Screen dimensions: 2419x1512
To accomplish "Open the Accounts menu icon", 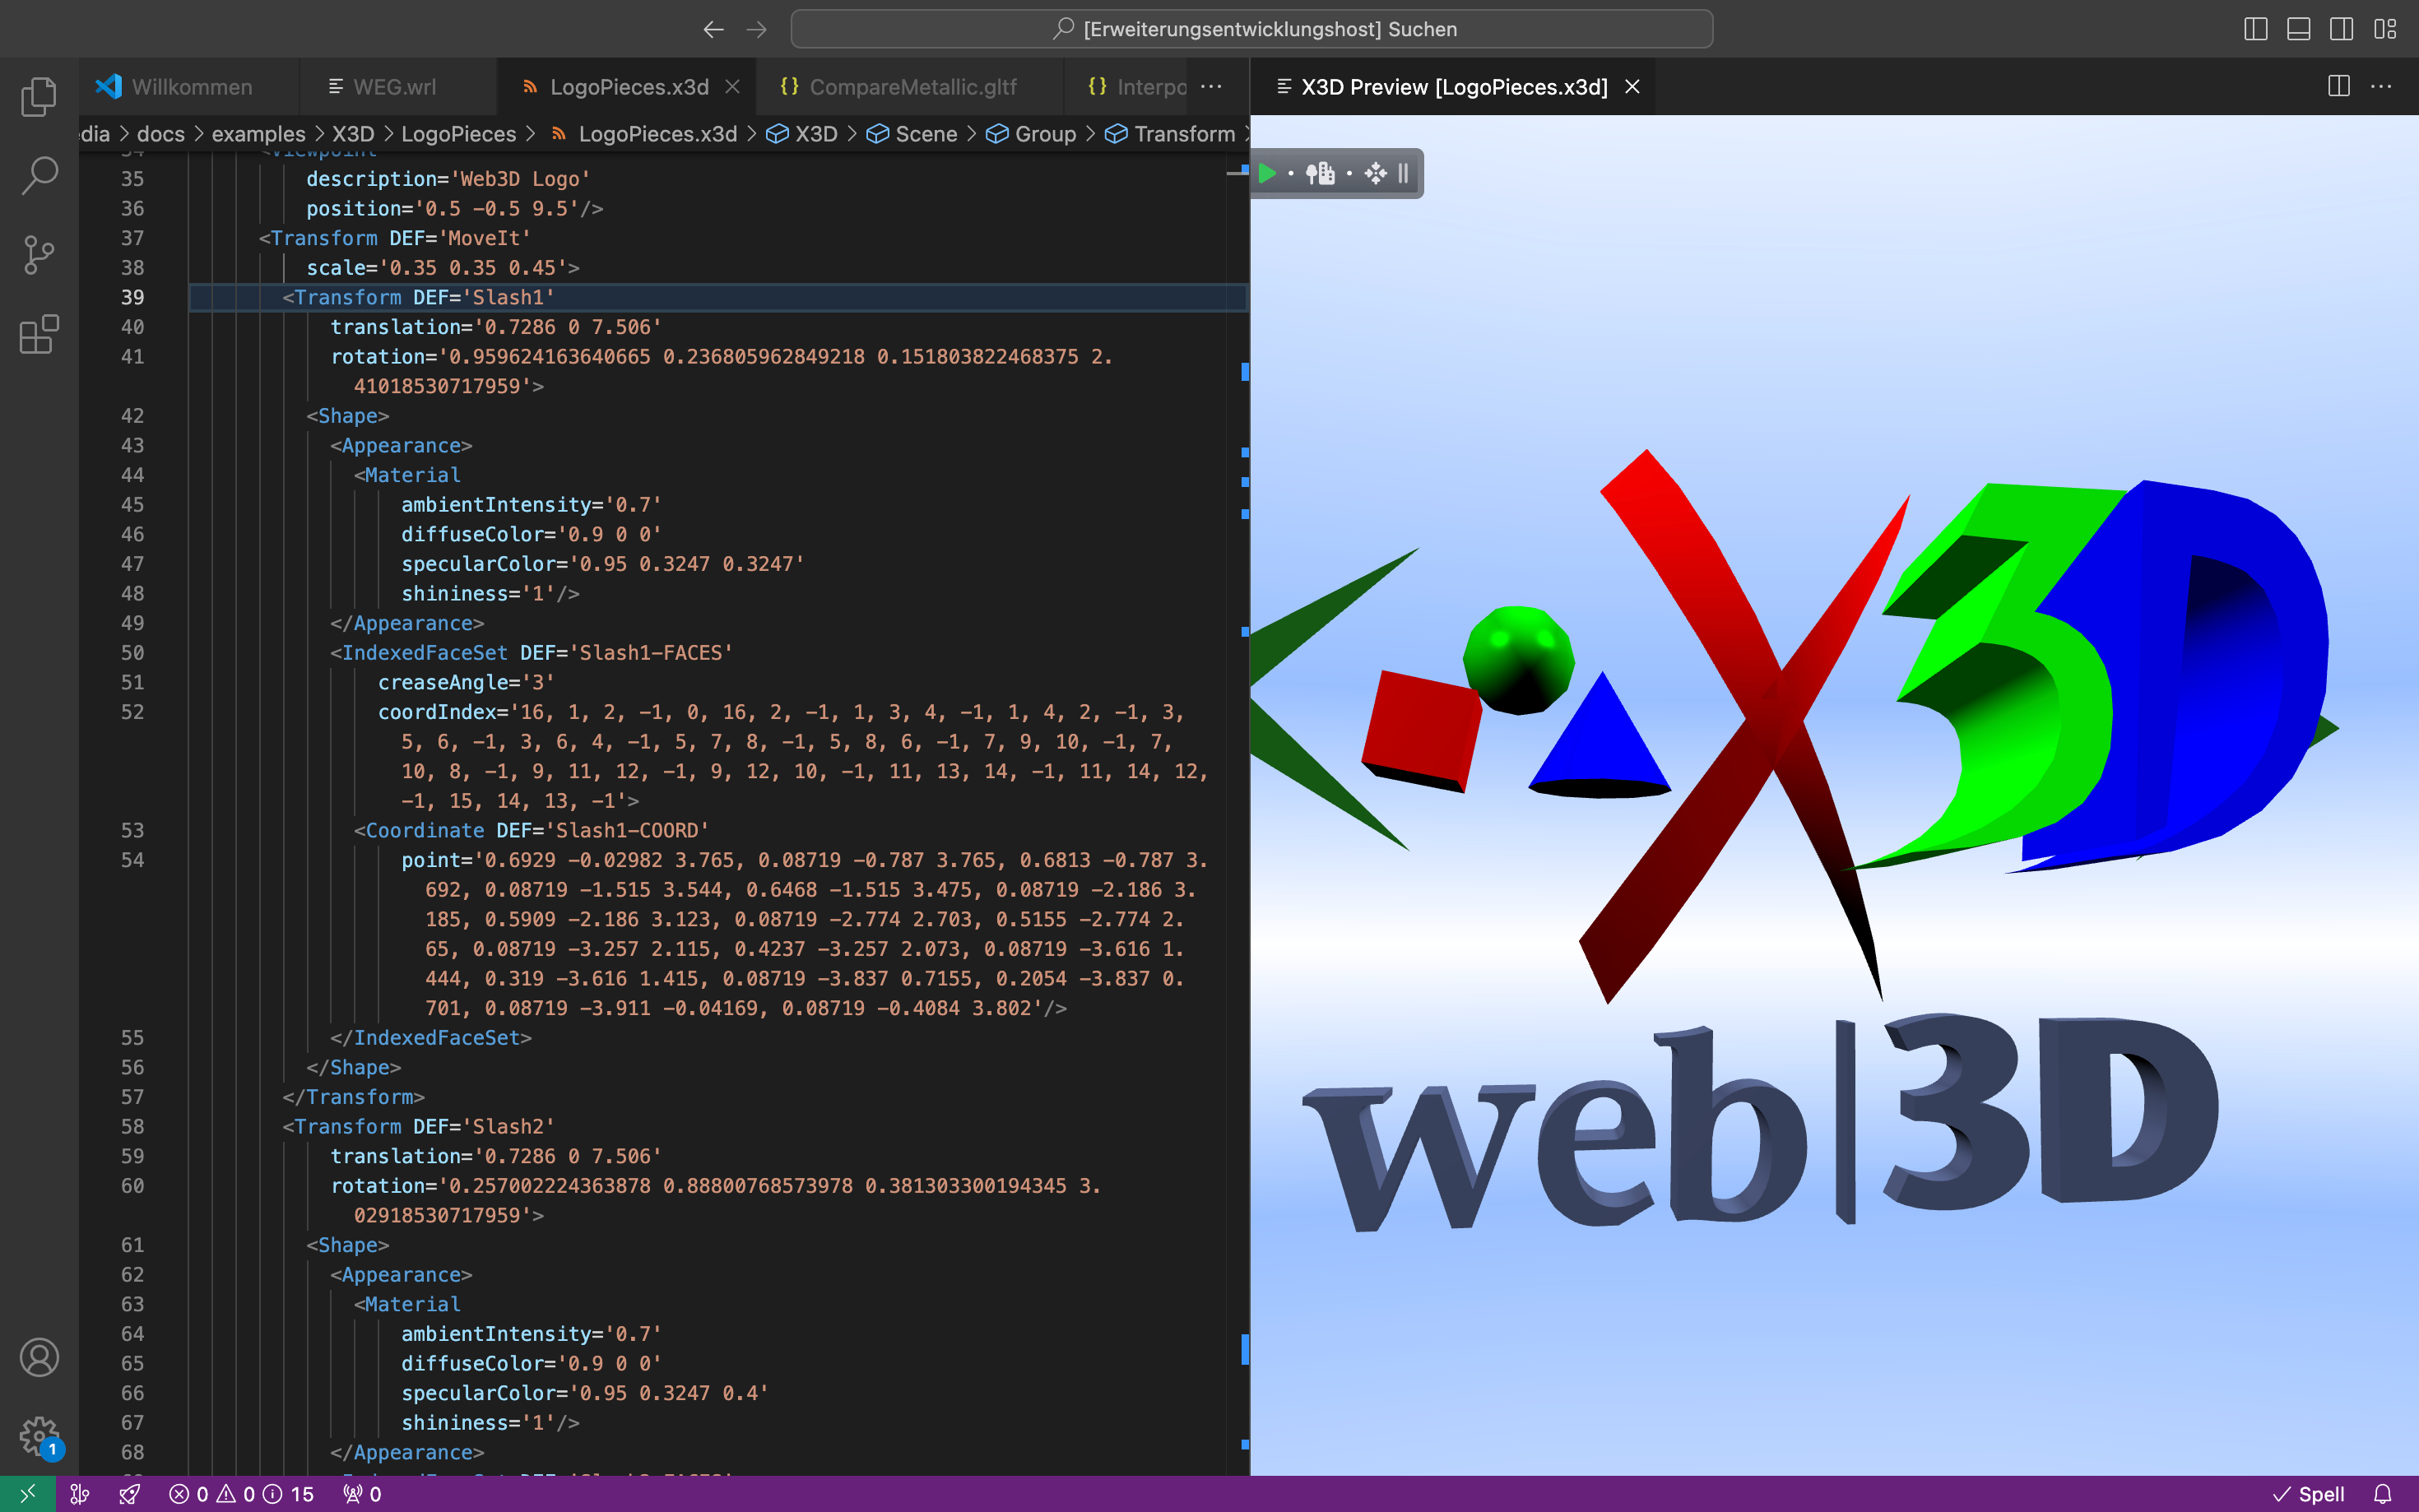I will click(x=39, y=1357).
